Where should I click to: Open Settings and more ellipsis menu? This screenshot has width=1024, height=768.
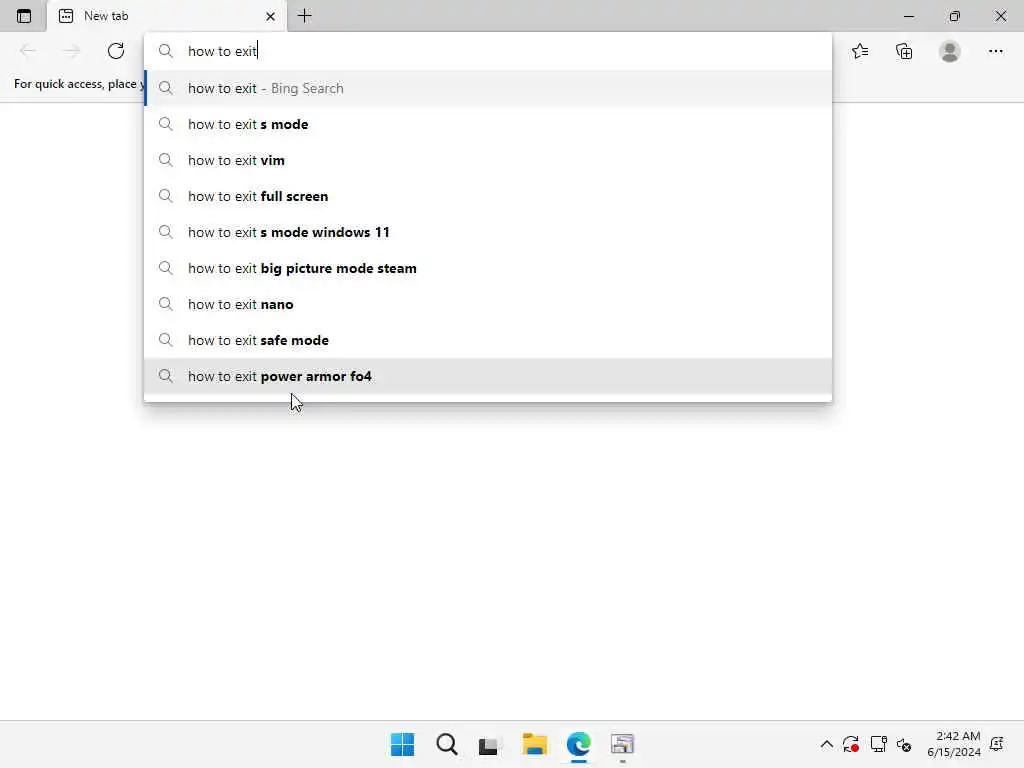(x=995, y=51)
